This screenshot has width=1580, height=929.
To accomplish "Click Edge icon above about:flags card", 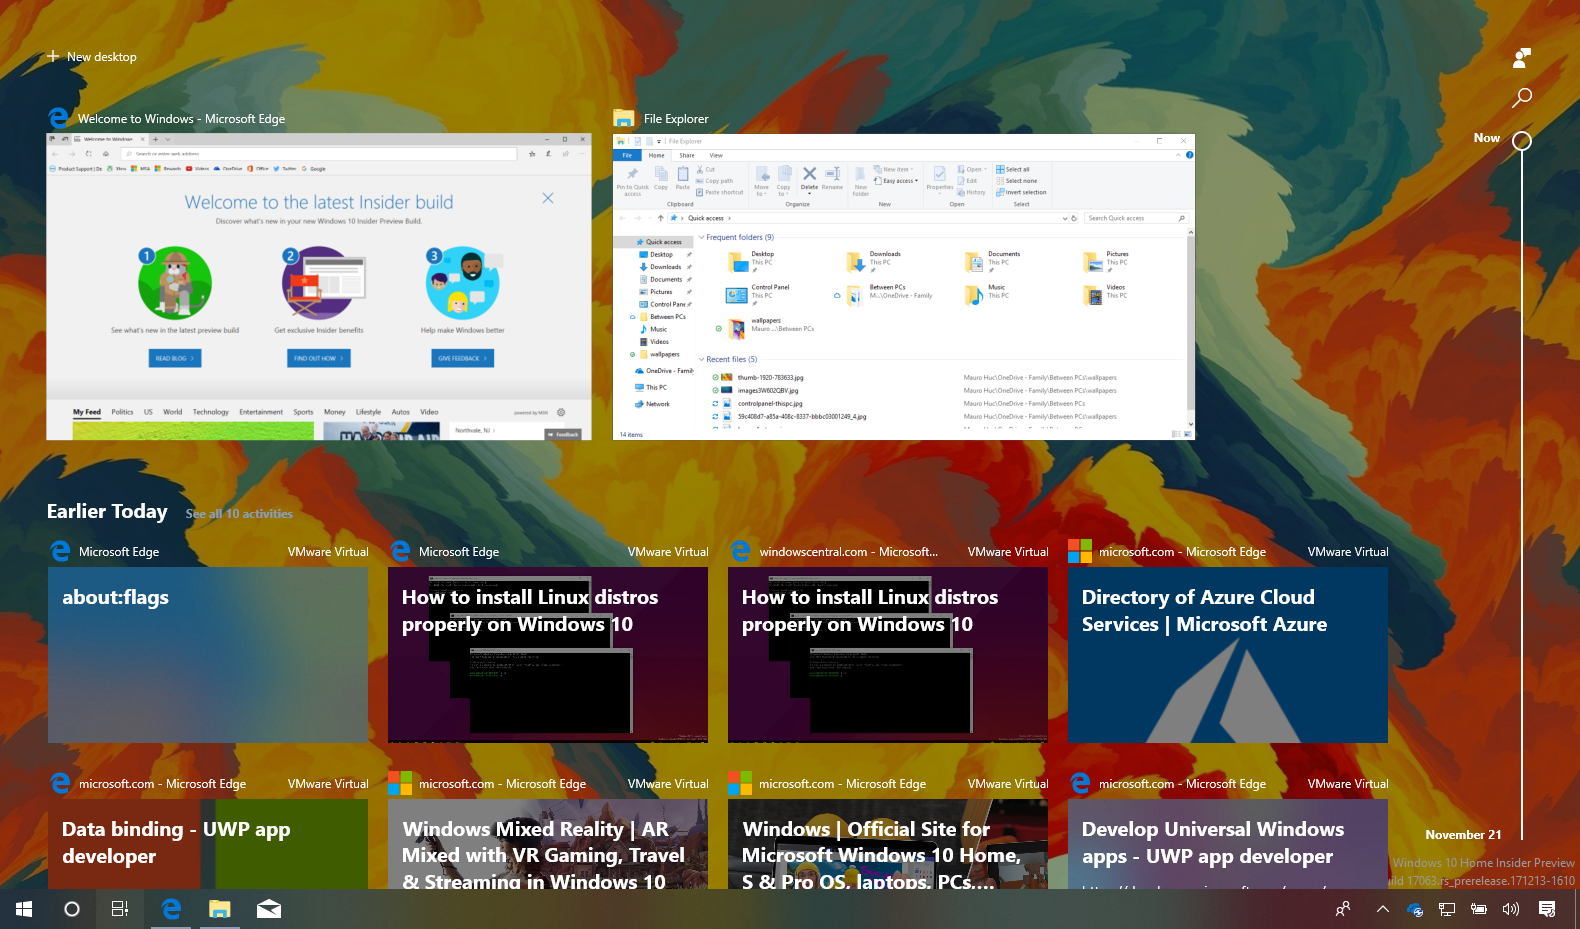I will 60,551.
